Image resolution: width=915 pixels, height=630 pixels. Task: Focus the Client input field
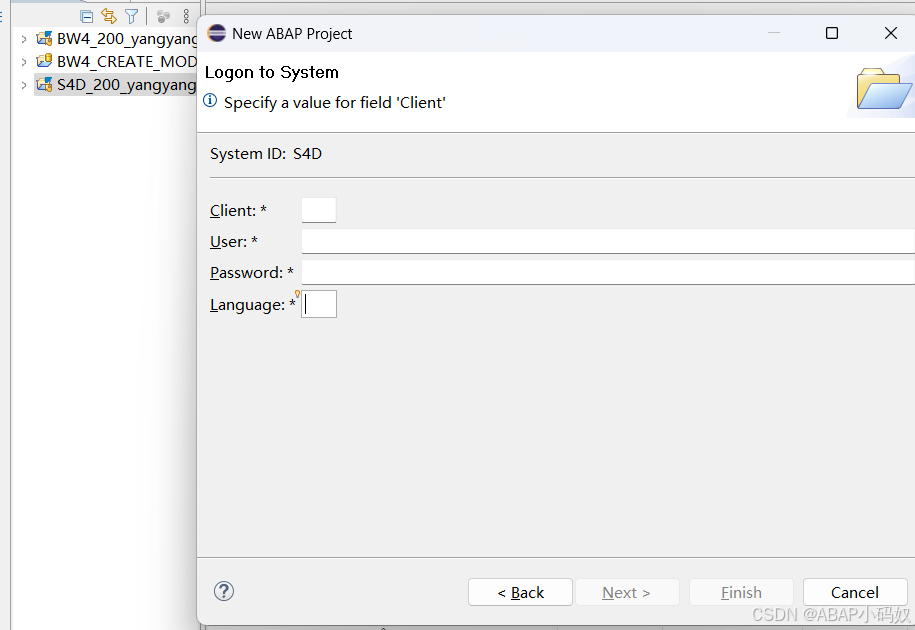(x=319, y=210)
